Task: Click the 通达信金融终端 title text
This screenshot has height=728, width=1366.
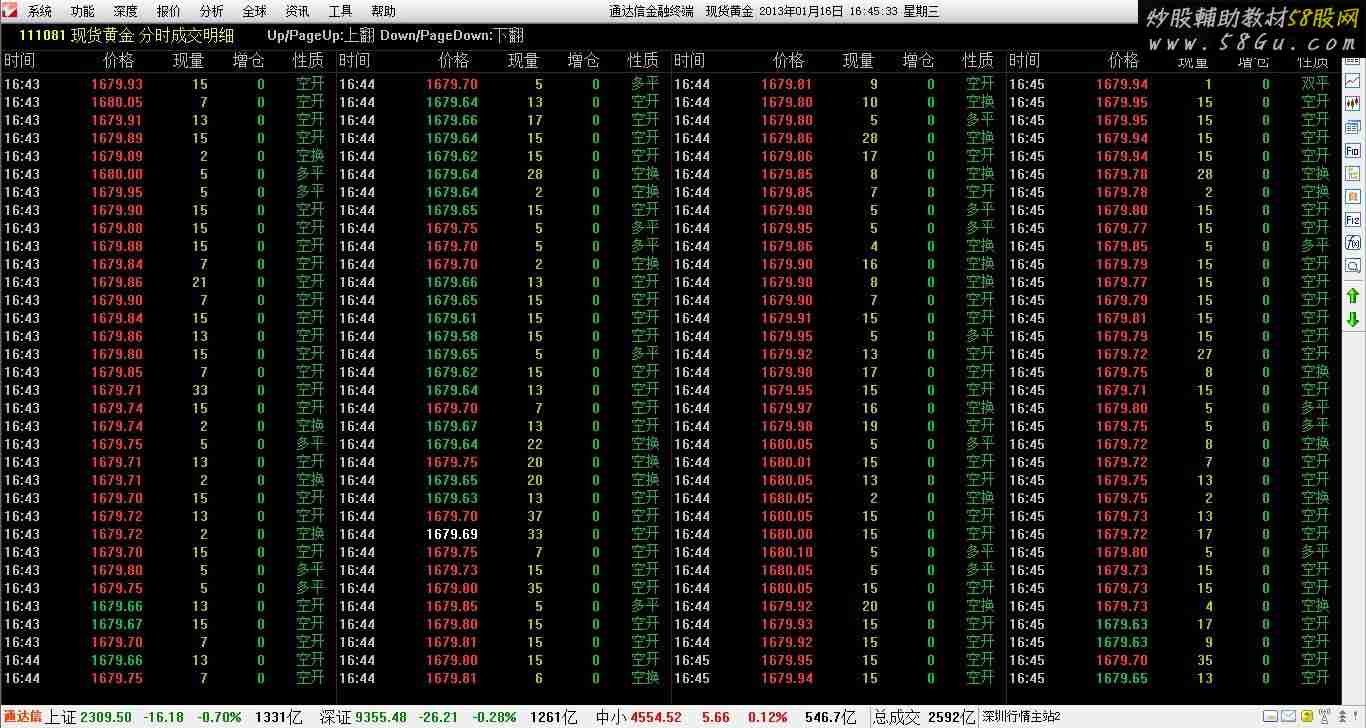Action: (652, 12)
